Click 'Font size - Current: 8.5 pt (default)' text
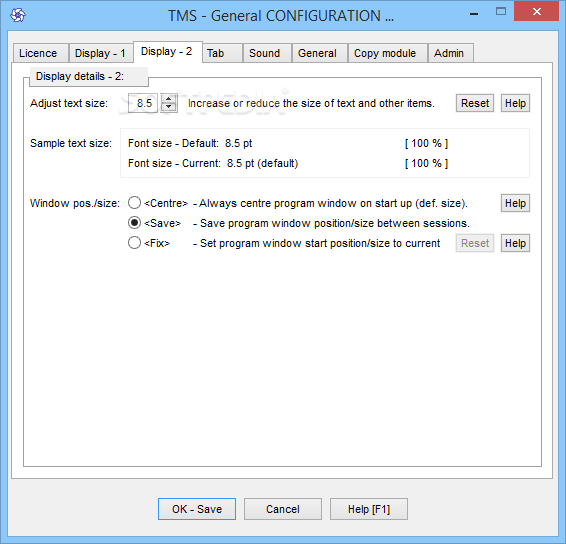This screenshot has height=544, width=566. 213,163
